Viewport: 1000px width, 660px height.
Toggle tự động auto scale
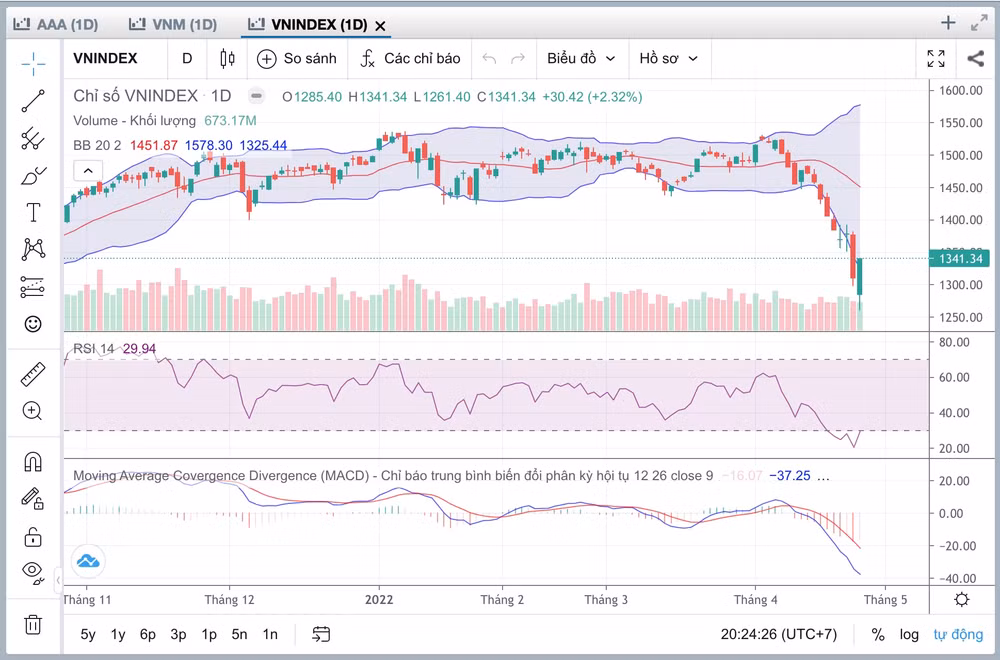click(x=958, y=634)
